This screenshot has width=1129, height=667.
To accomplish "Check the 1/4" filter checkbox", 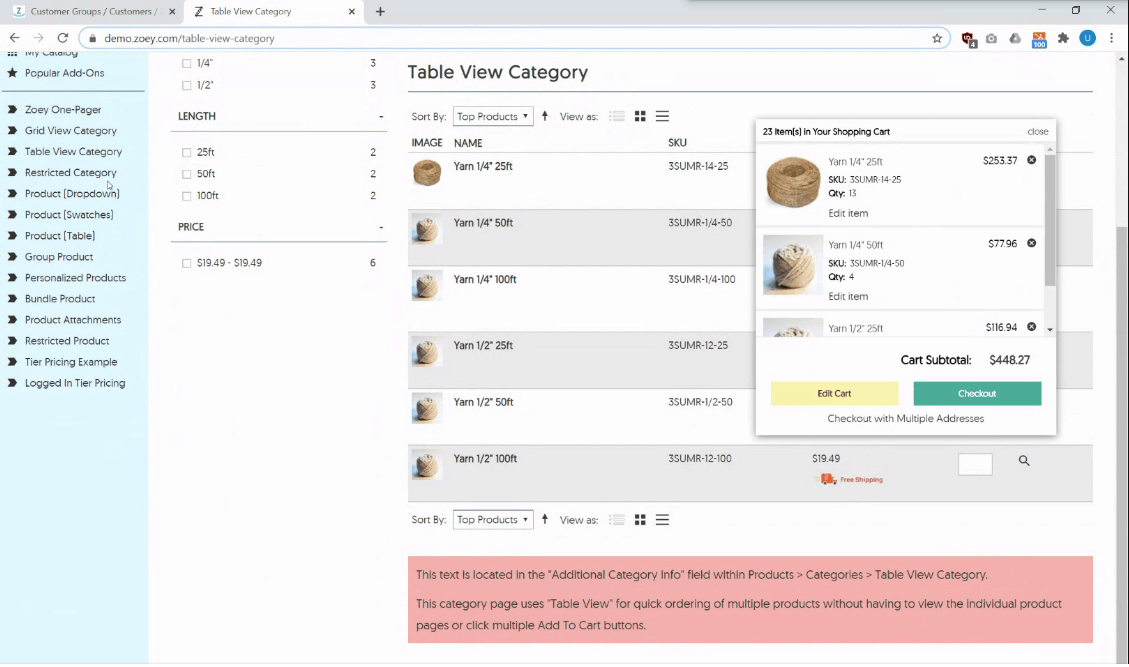I will point(186,63).
